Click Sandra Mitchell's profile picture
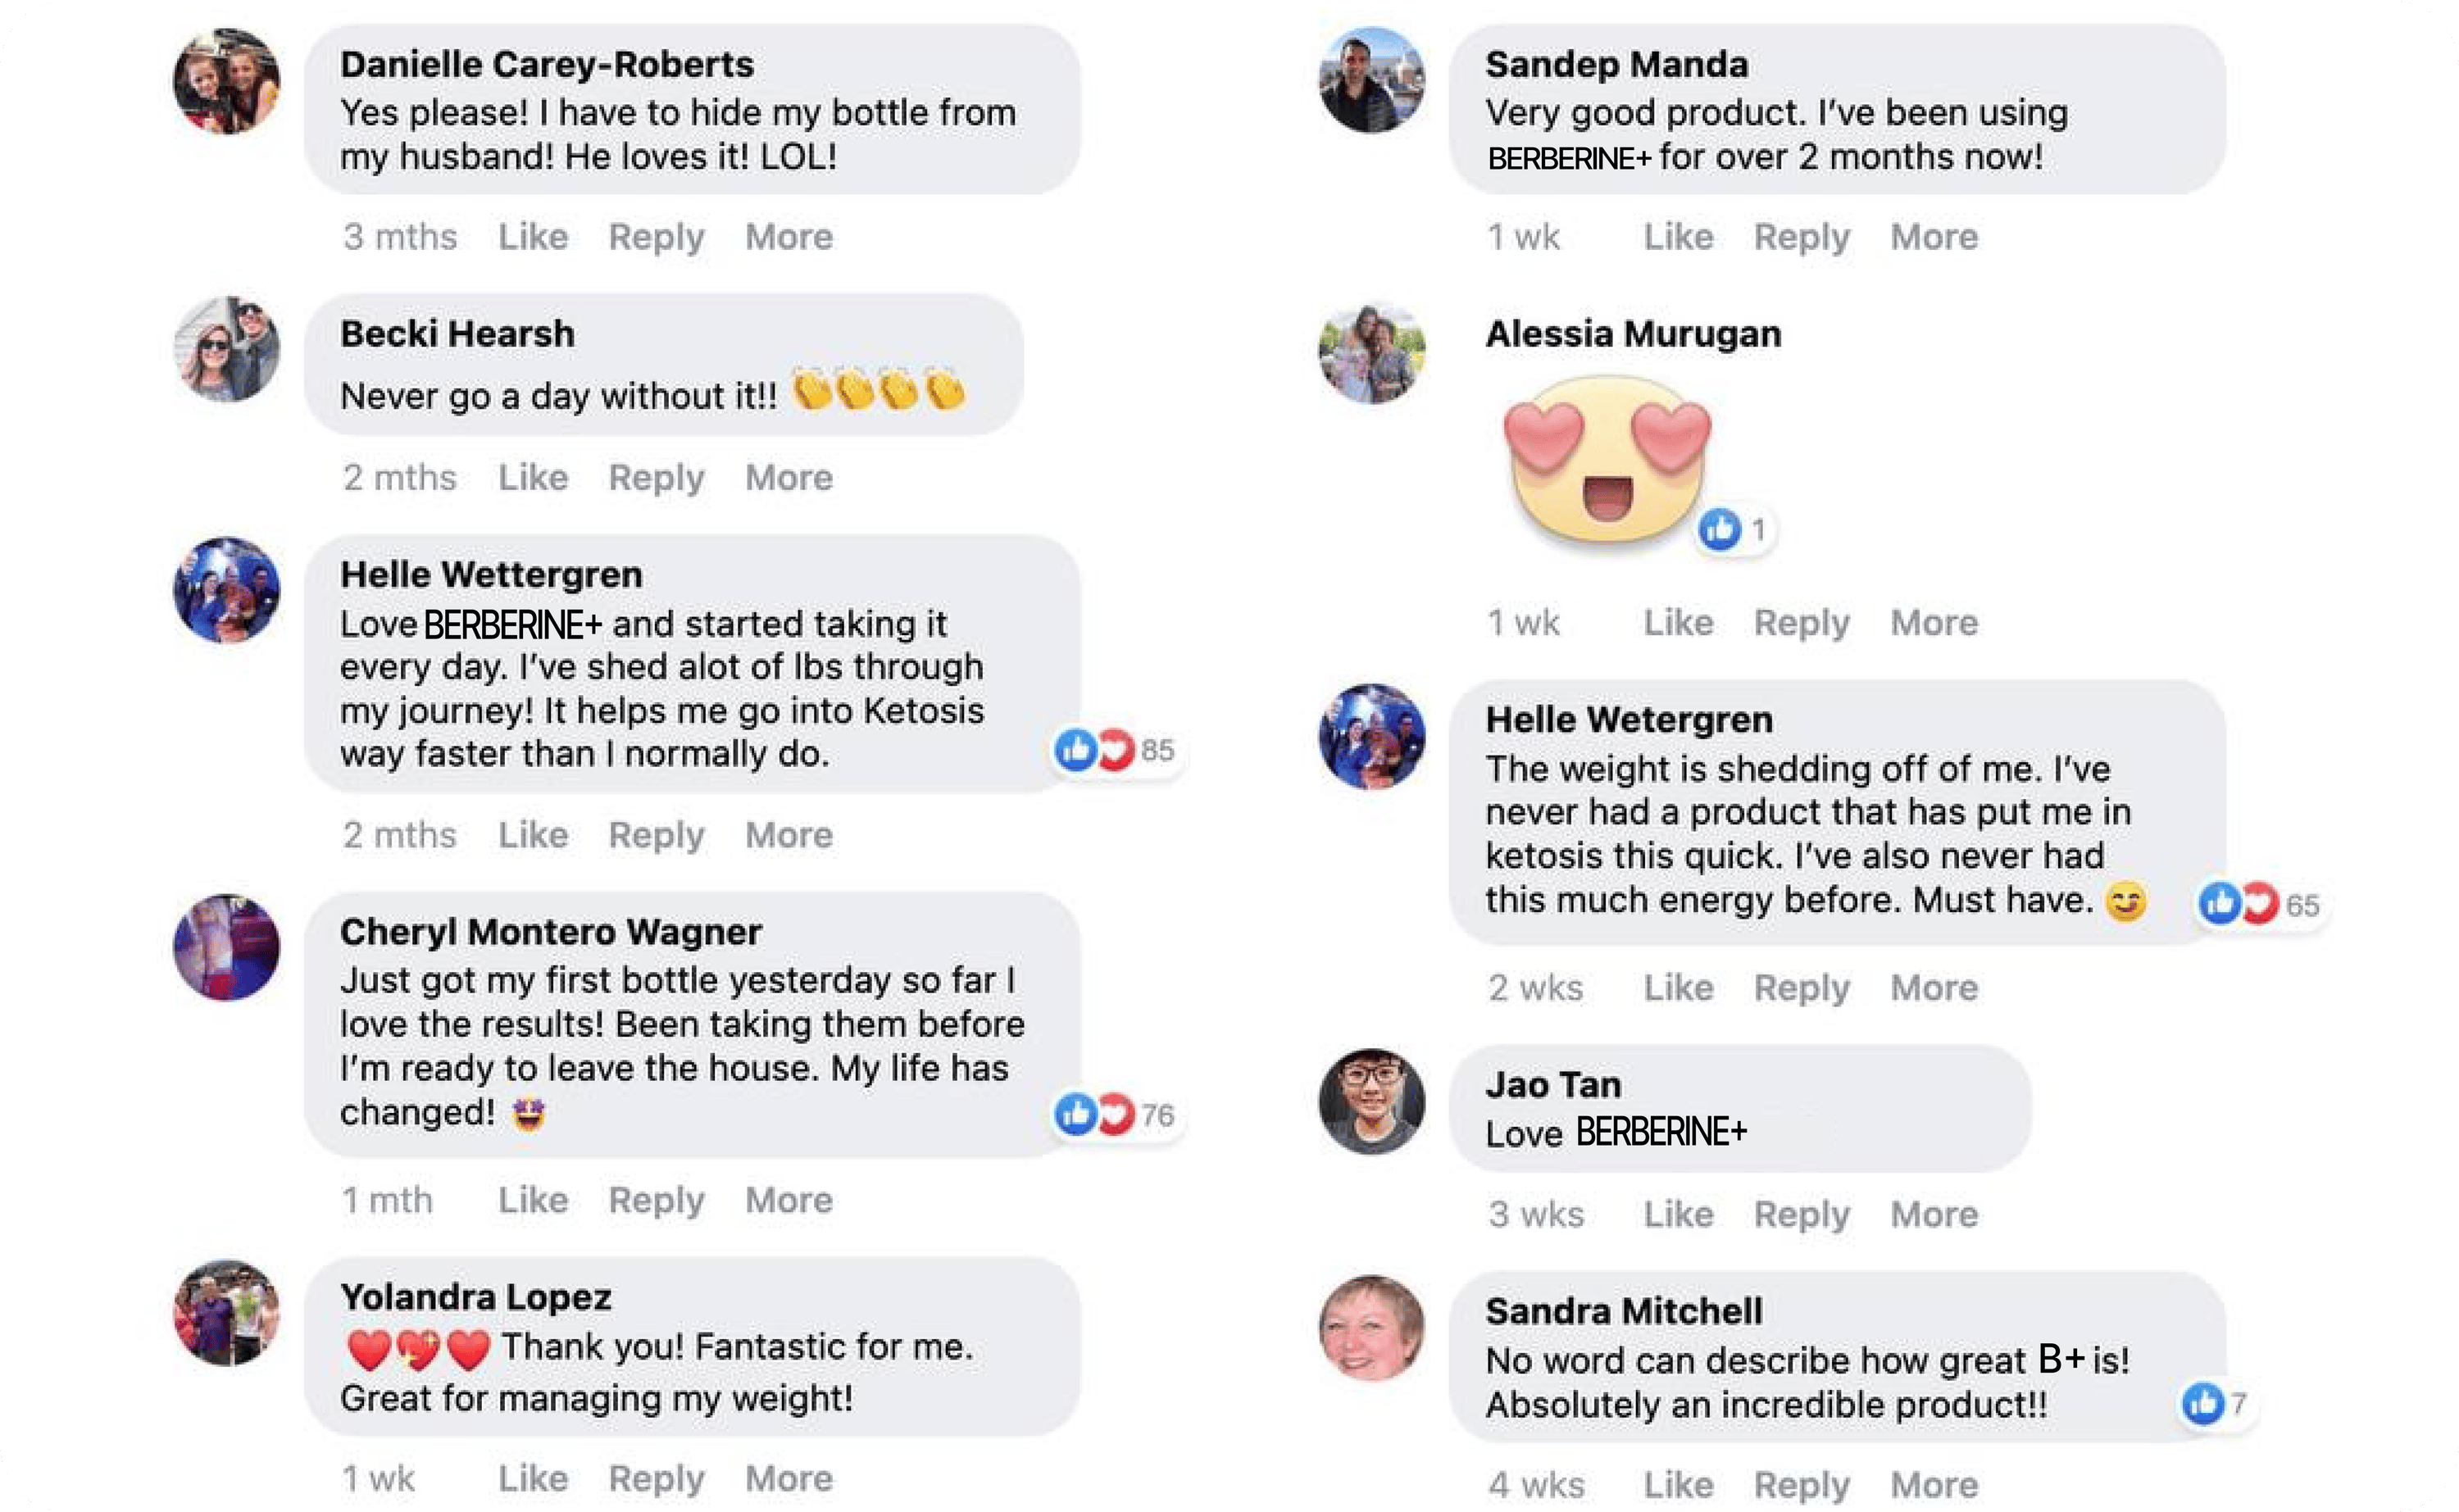This screenshot has height=1512, width=2459. (1372, 1328)
